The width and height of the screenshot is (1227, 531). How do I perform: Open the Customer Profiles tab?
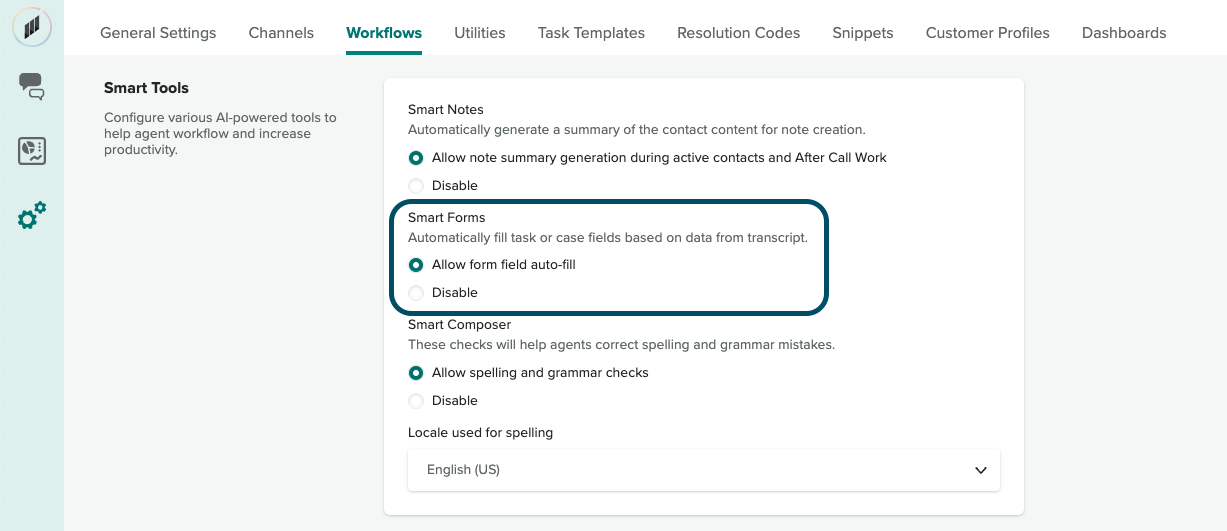(987, 33)
